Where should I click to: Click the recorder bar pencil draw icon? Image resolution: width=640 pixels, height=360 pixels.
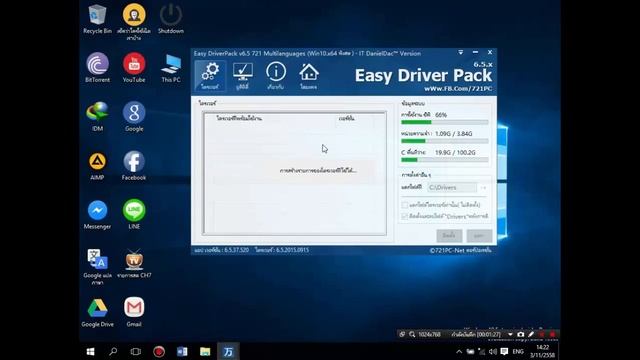pyautogui.click(x=531, y=334)
